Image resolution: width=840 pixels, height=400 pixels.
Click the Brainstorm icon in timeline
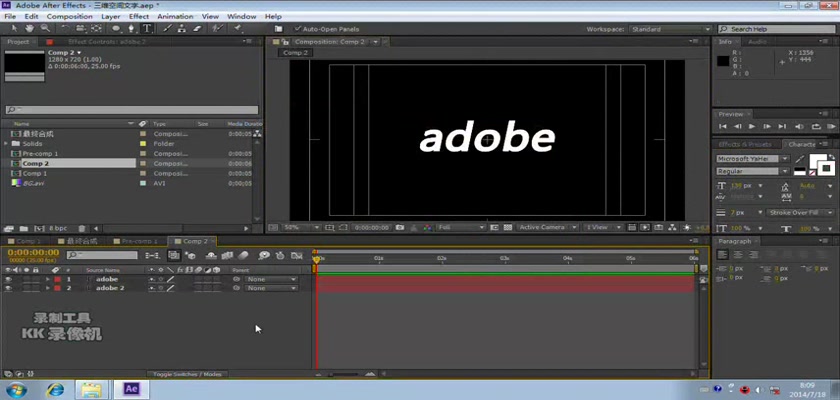pos(264,256)
